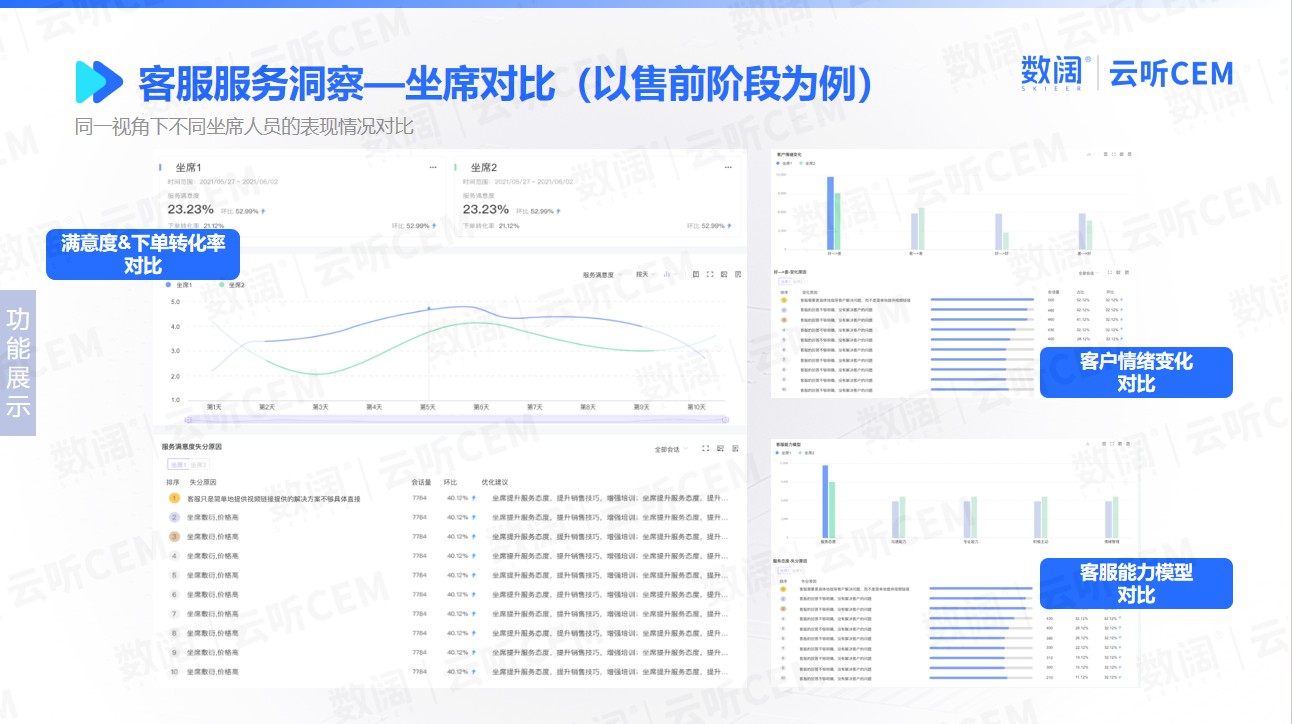Click the 客户情绪变化对比 blue label
Viewport: 1292px width, 724px height.
coord(1136,372)
